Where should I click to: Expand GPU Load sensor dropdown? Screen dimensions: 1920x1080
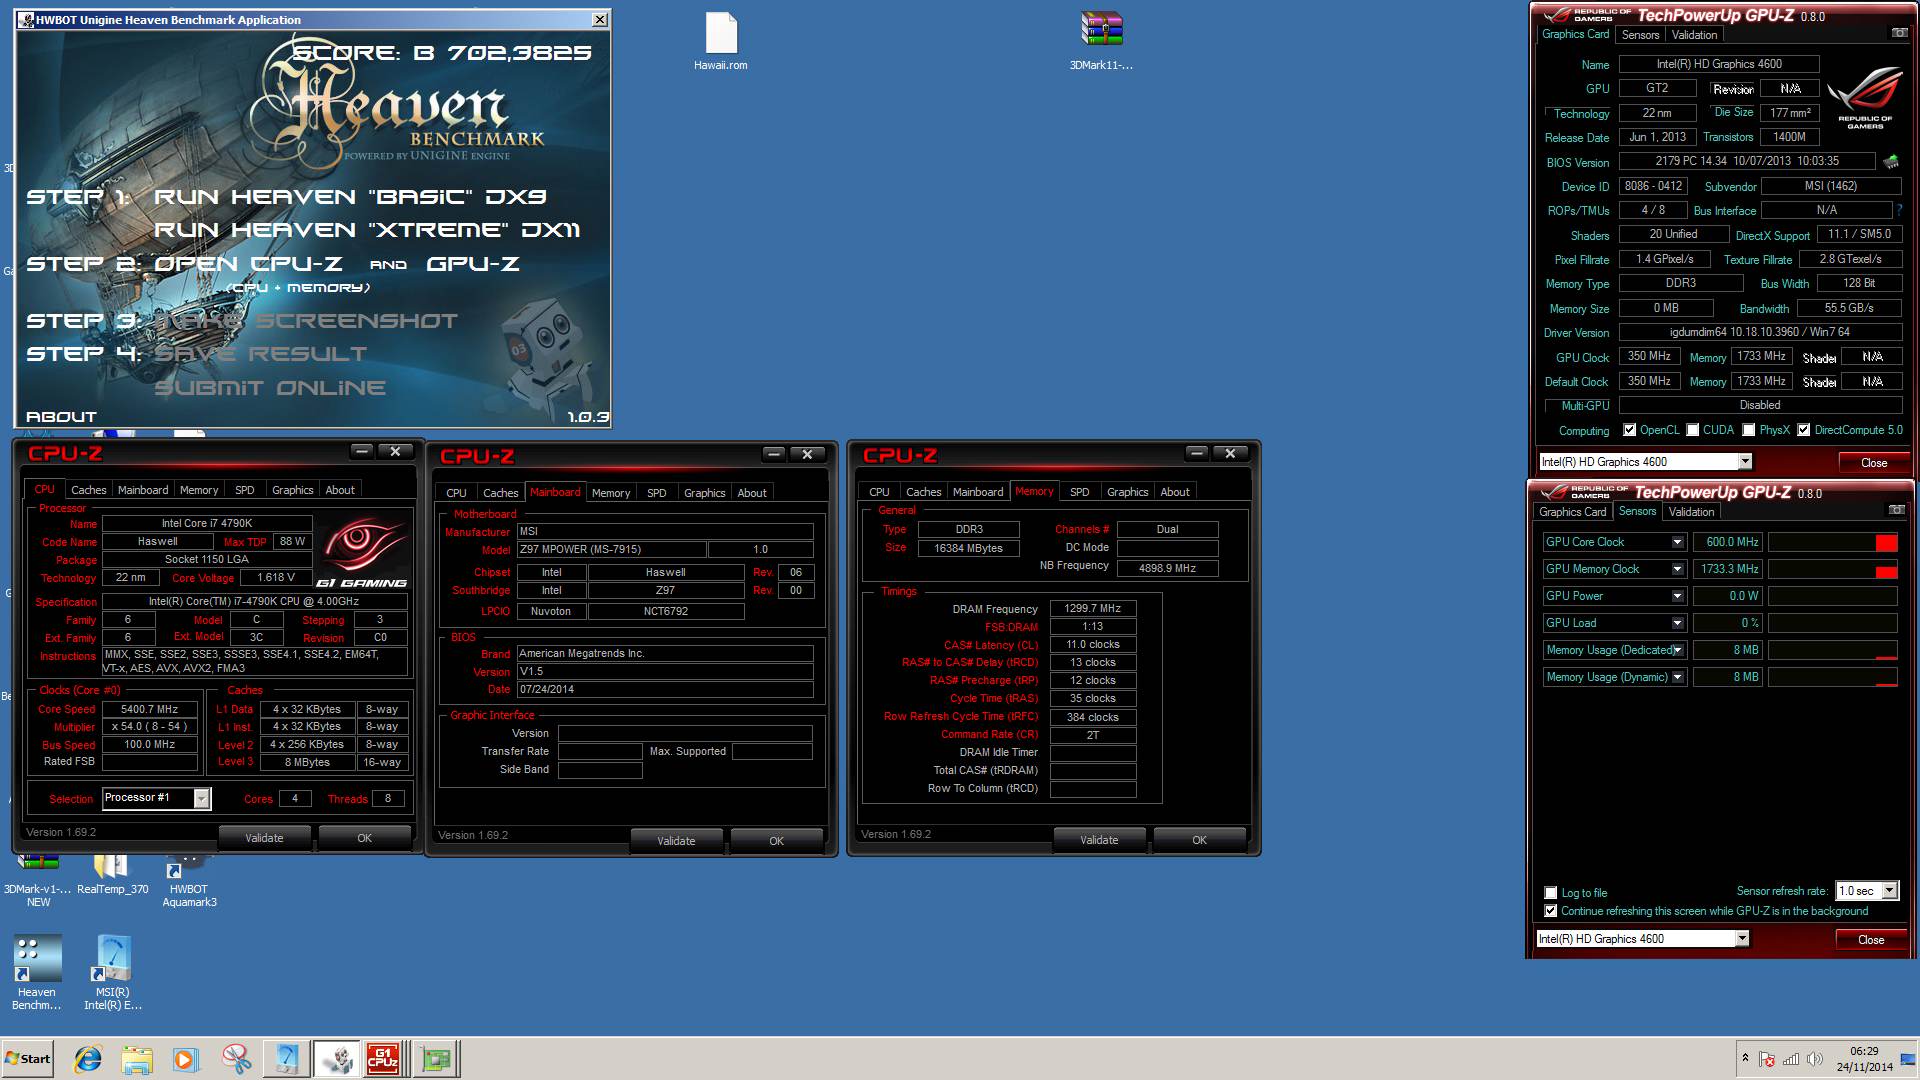1678,623
